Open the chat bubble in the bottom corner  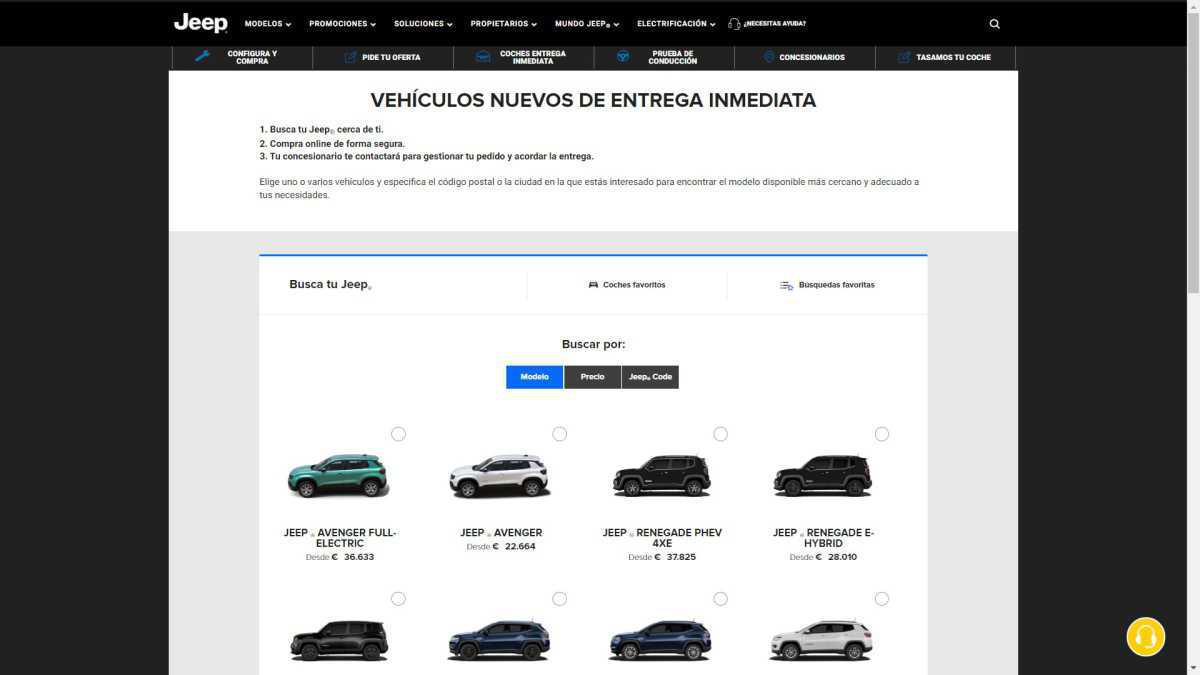(x=1146, y=636)
